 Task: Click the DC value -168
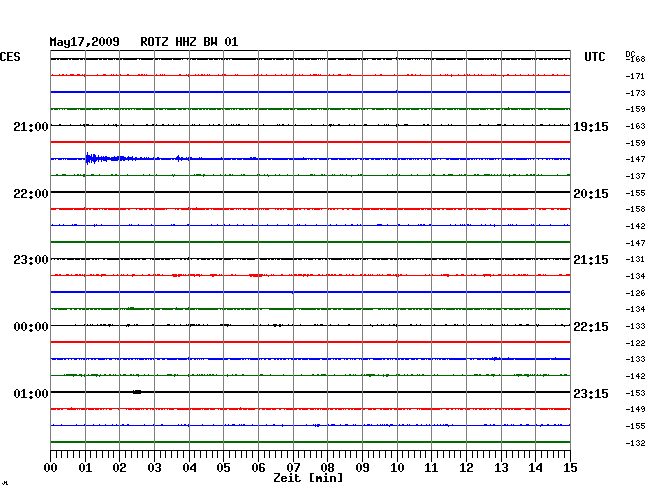pyautogui.click(x=635, y=59)
